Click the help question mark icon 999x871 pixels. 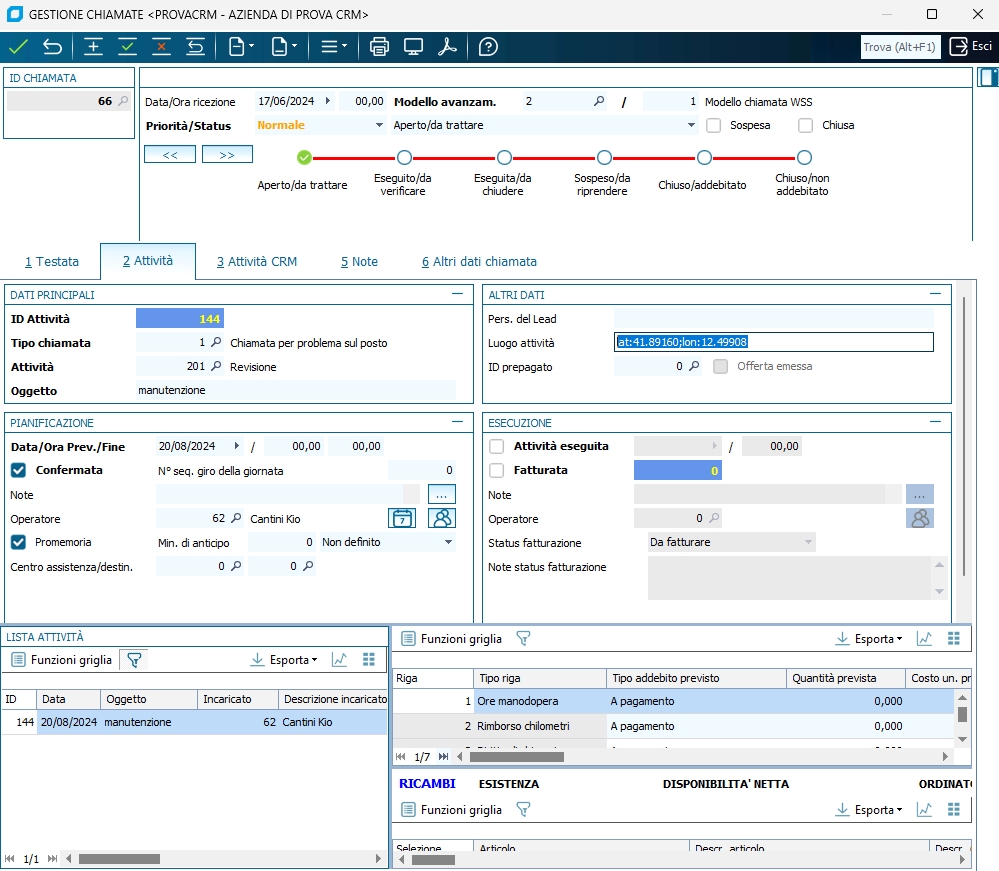488,47
